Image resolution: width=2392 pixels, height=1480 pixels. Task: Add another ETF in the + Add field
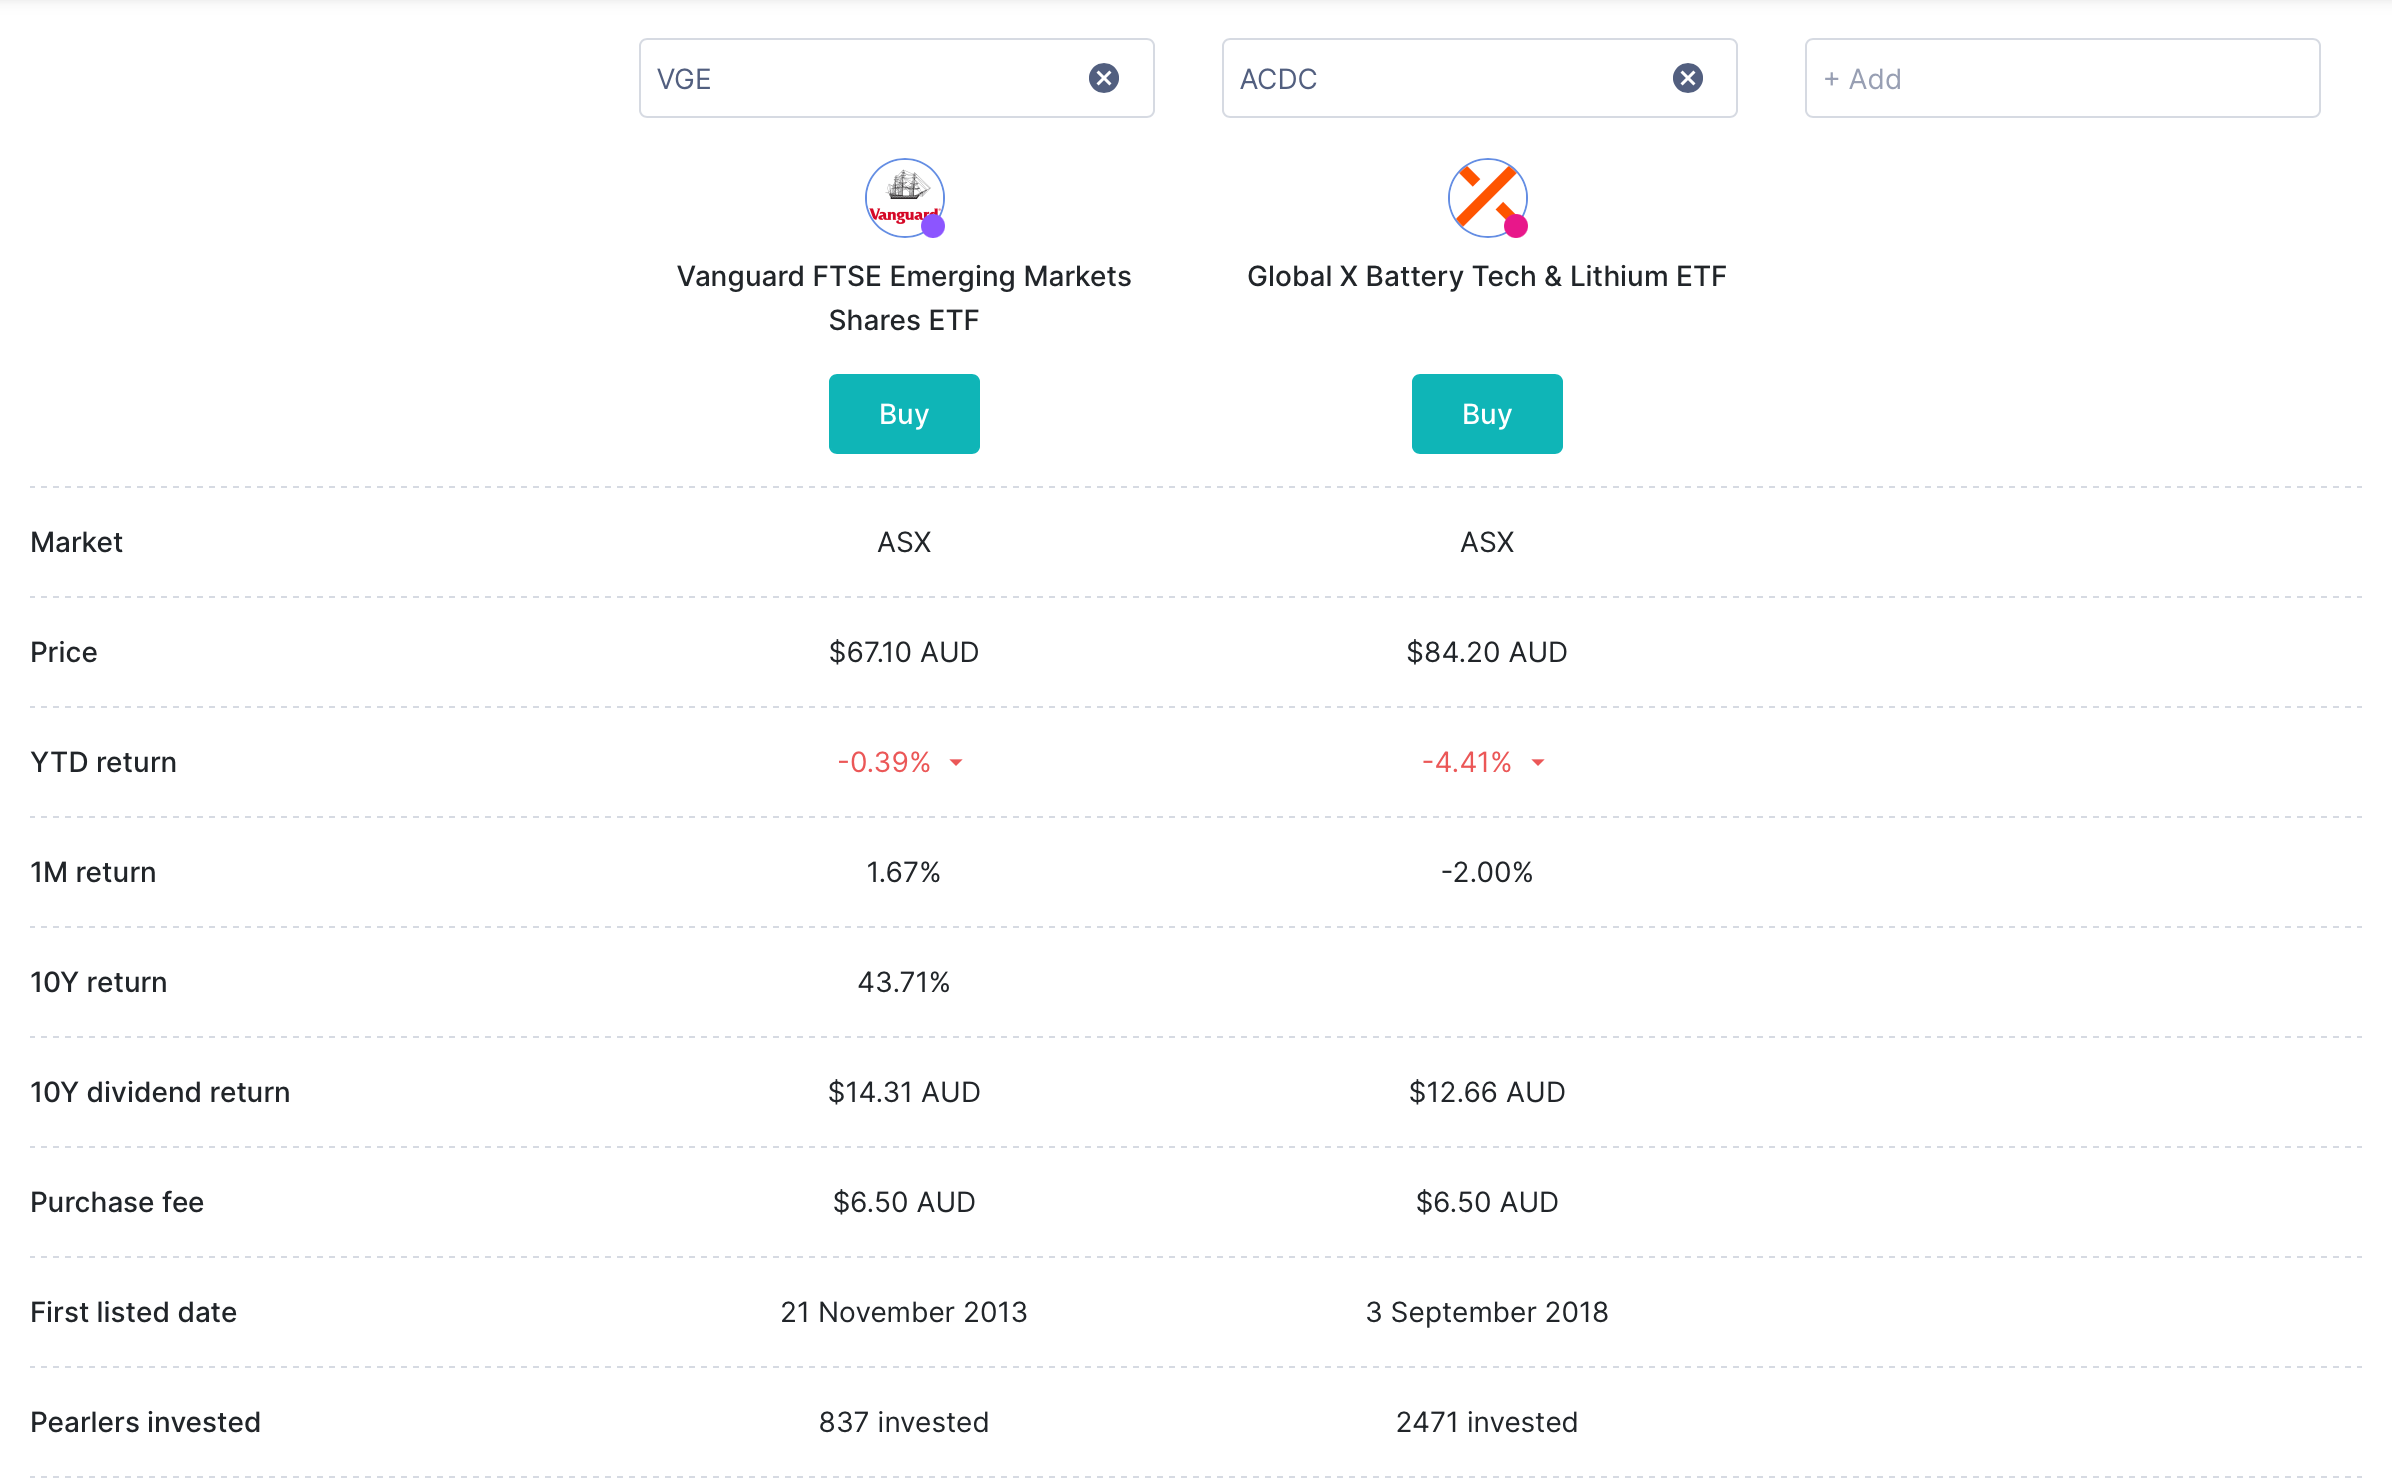pyautogui.click(x=2062, y=78)
